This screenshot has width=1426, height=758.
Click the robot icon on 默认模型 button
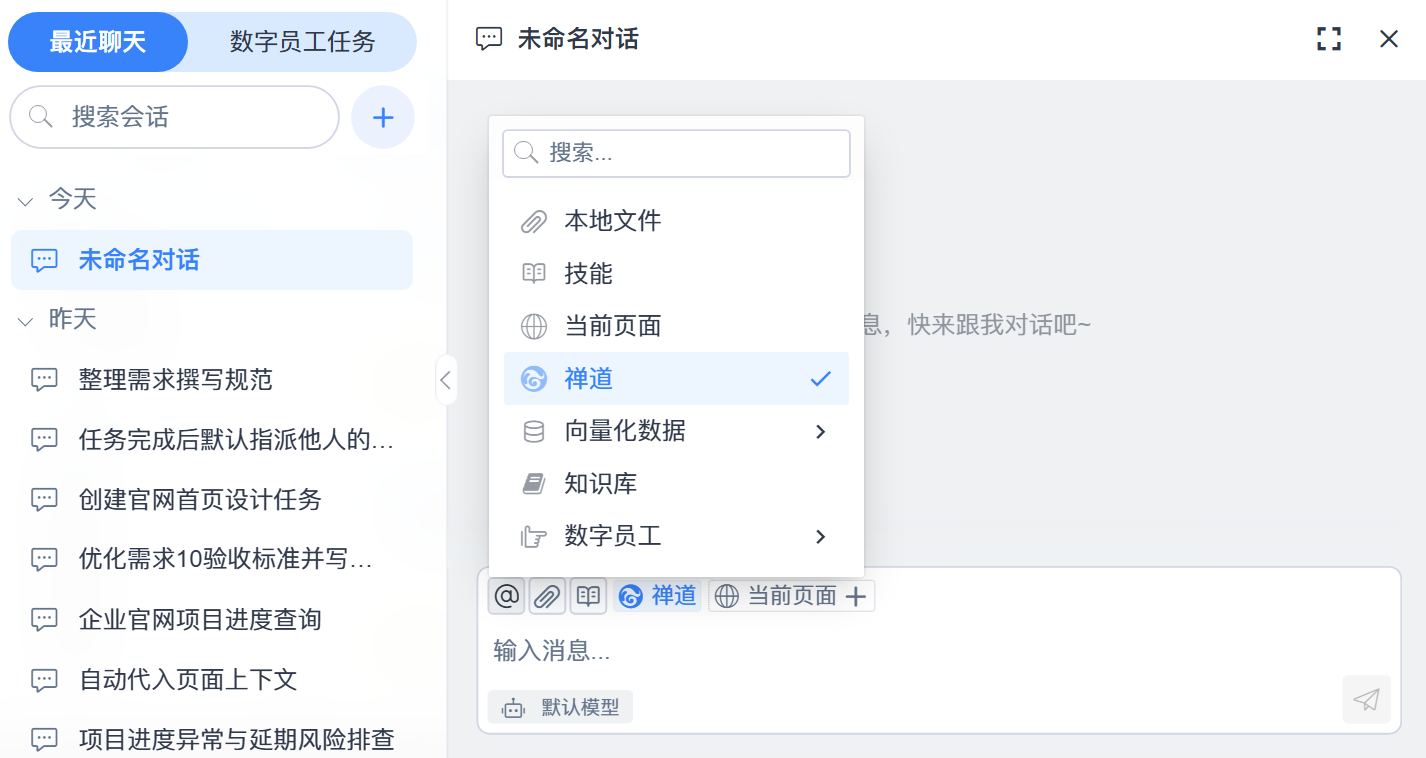(514, 708)
